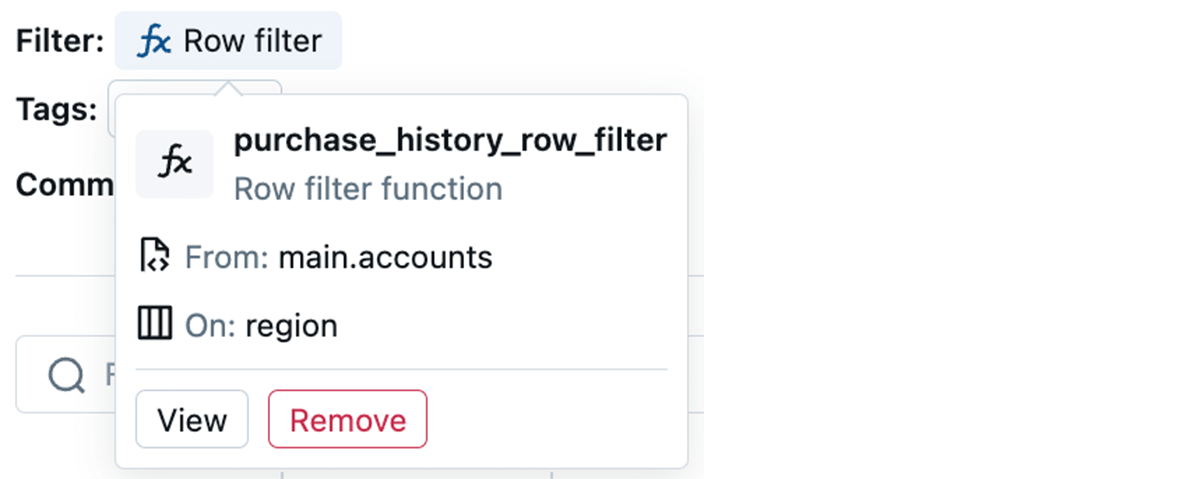Click the columns icon beside On
The width and height of the screenshot is (1200, 479).
154,325
